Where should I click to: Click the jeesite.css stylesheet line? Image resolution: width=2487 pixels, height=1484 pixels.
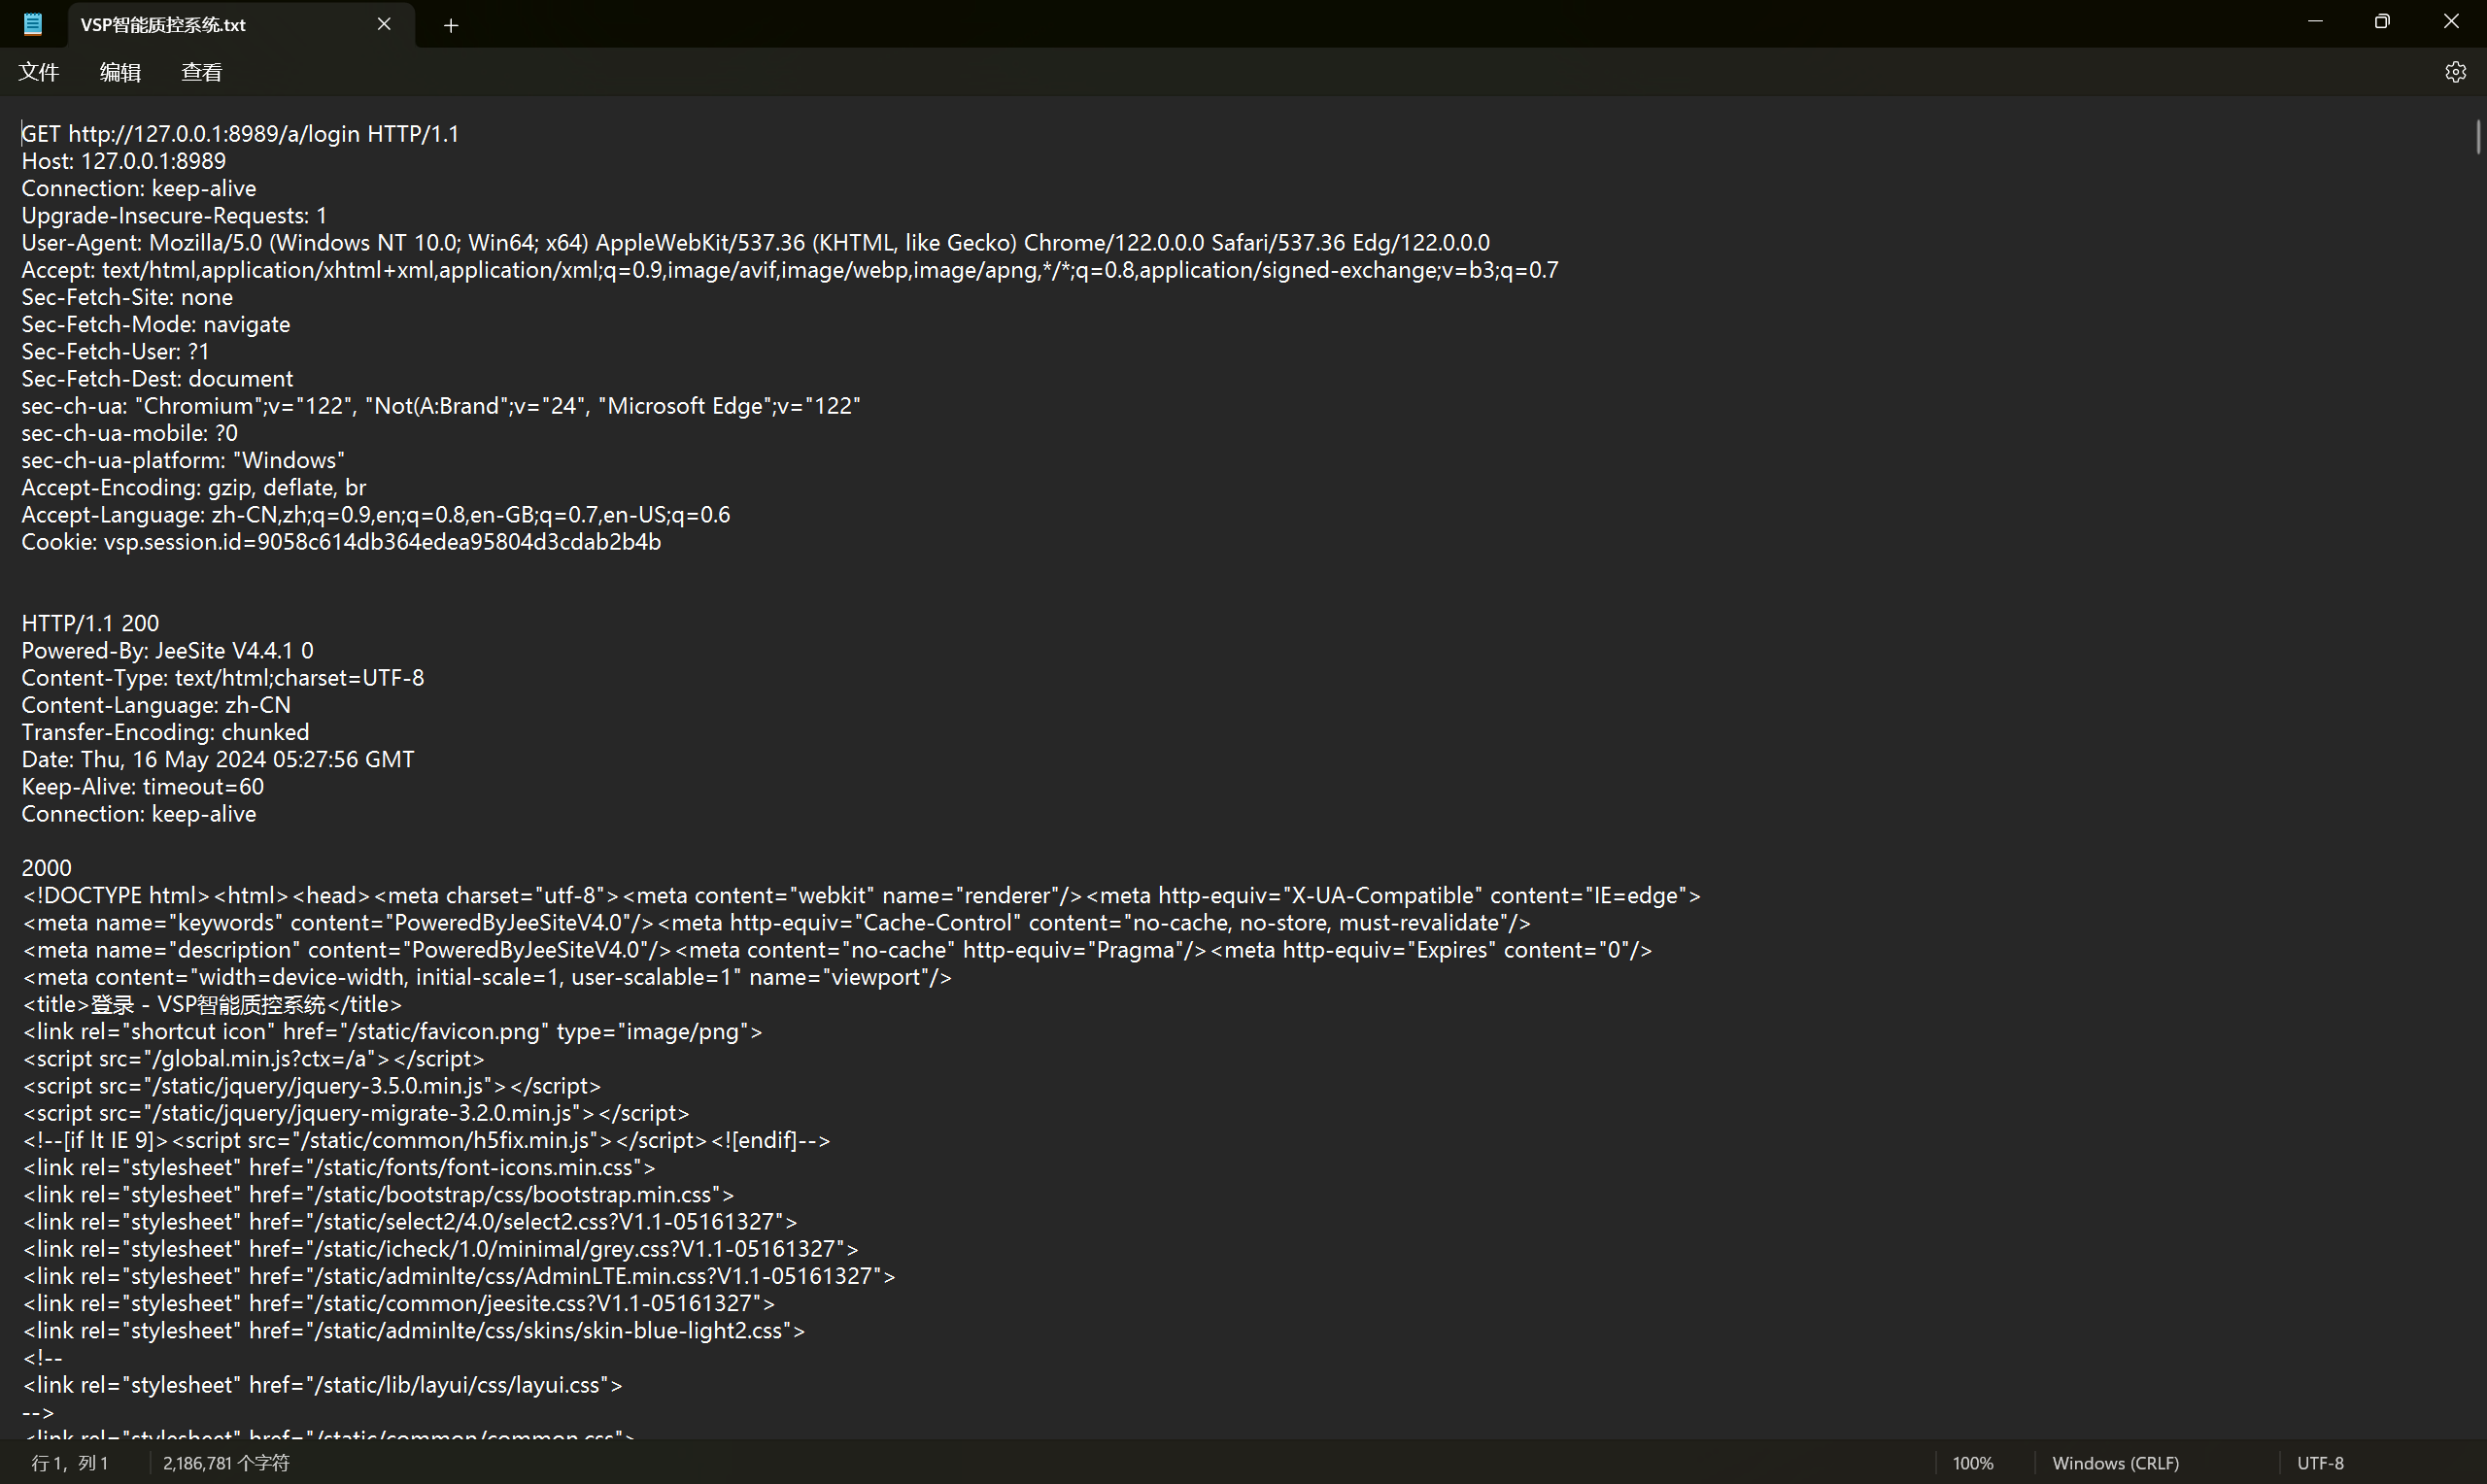398,1304
